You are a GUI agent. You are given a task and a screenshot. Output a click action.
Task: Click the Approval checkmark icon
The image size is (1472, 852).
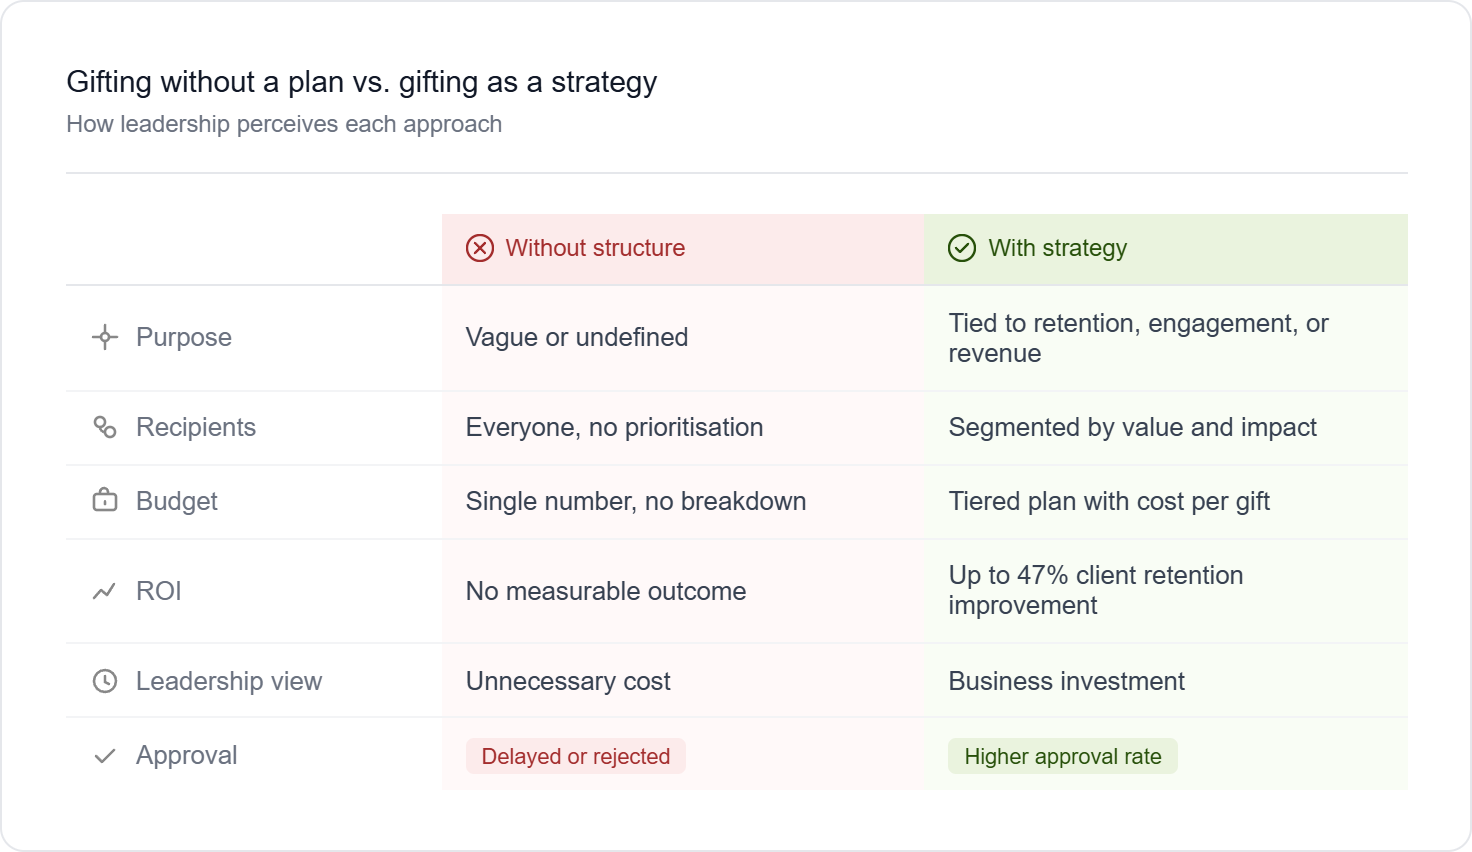pyautogui.click(x=105, y=756)
